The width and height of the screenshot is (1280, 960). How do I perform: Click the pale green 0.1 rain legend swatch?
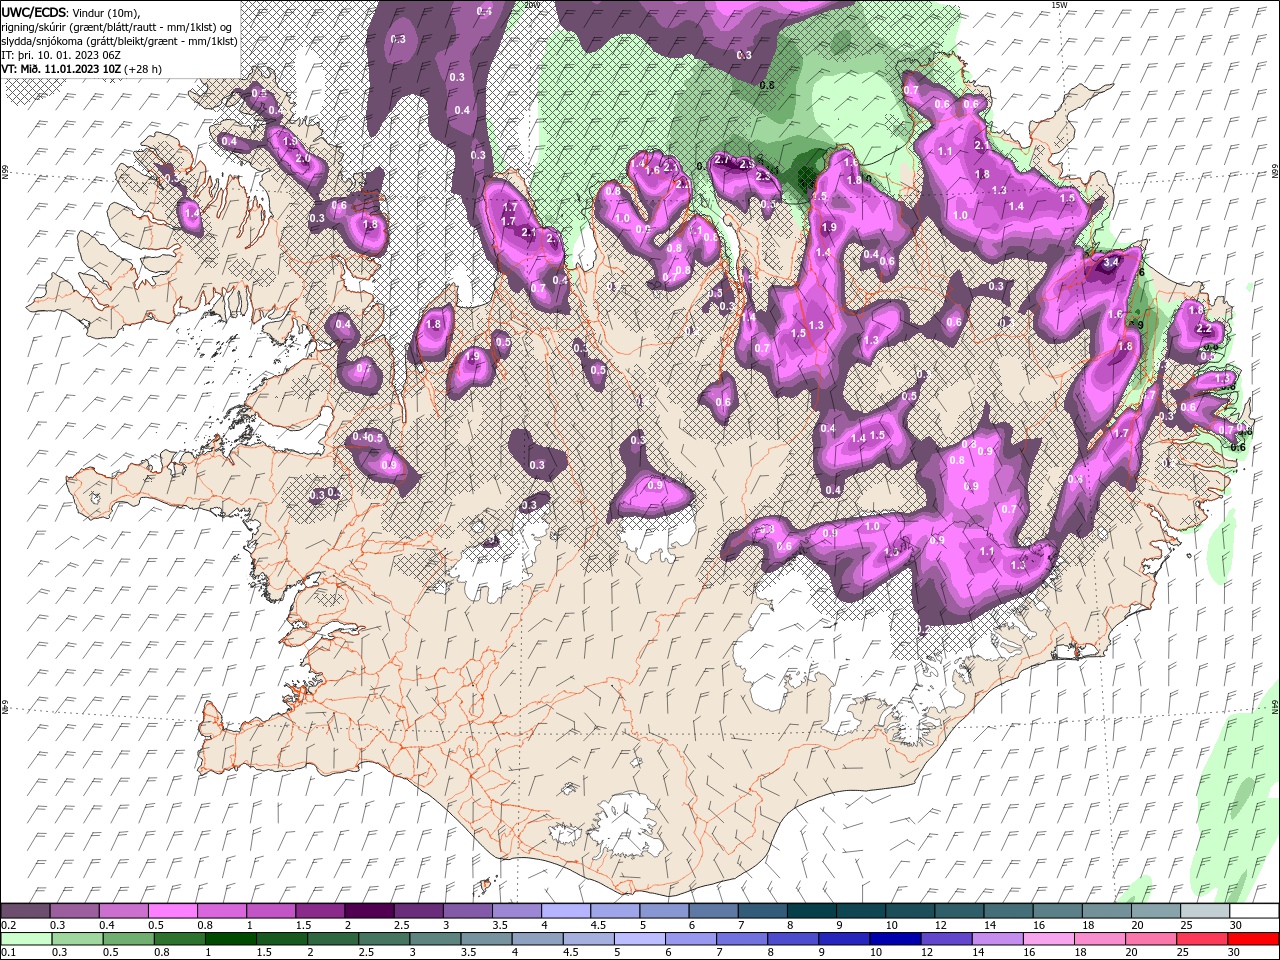tap(26, 938)
